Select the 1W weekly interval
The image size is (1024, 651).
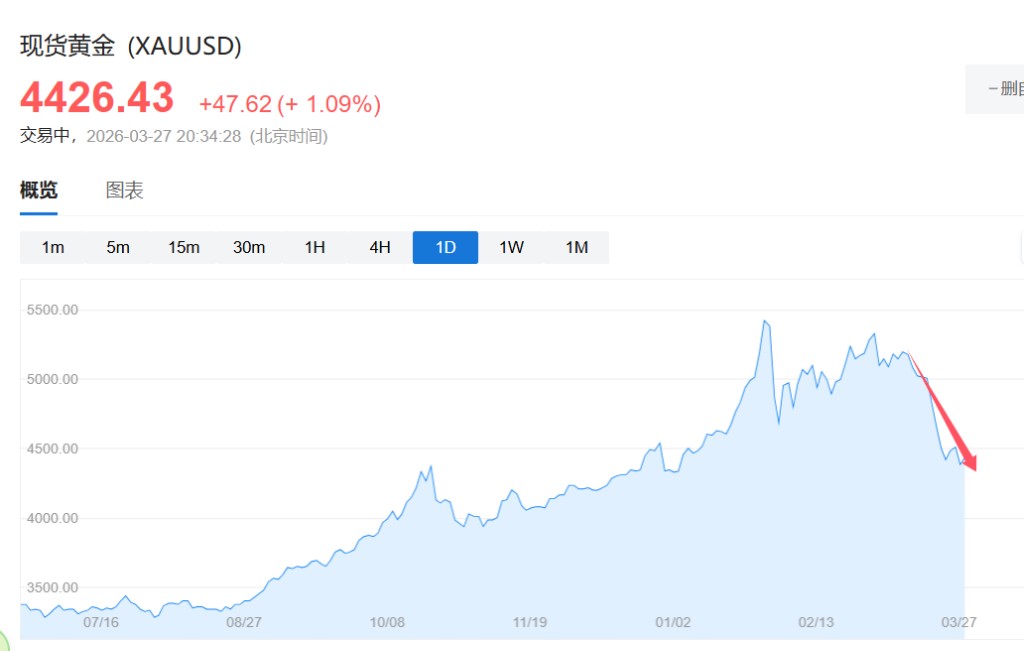coord(511,247)
